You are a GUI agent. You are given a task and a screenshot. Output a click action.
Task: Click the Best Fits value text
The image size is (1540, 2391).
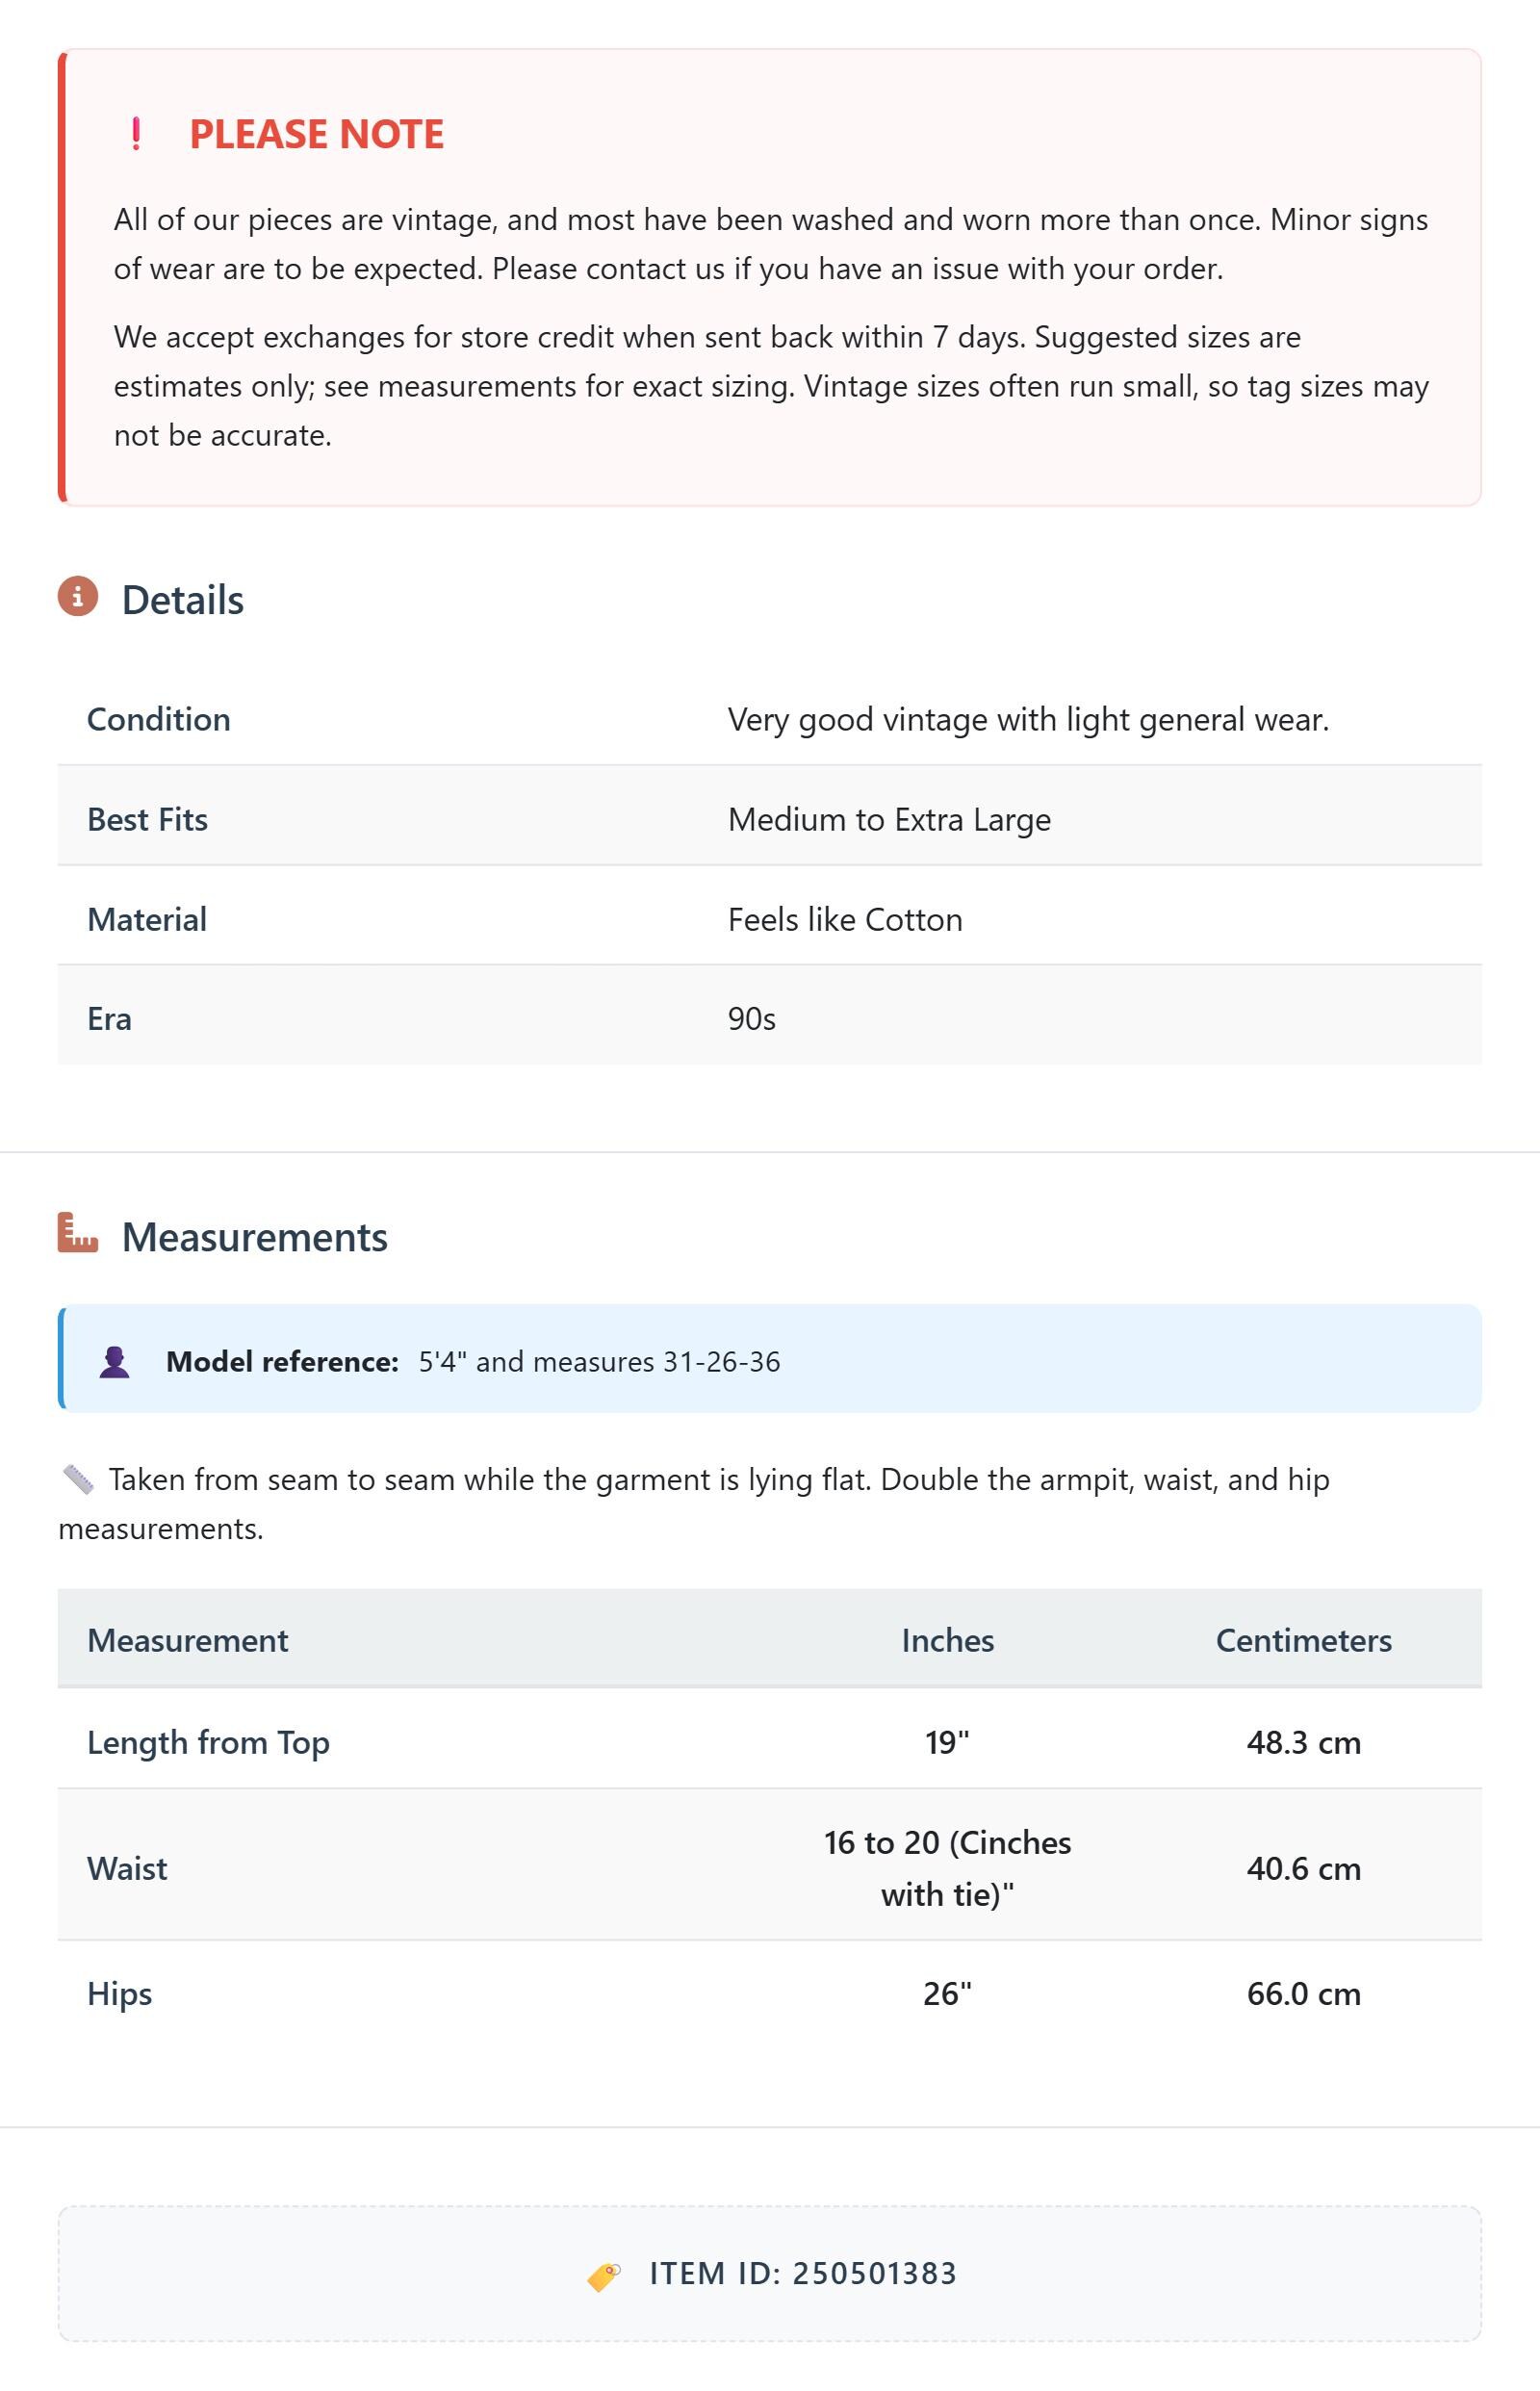(x=890, y=819)
